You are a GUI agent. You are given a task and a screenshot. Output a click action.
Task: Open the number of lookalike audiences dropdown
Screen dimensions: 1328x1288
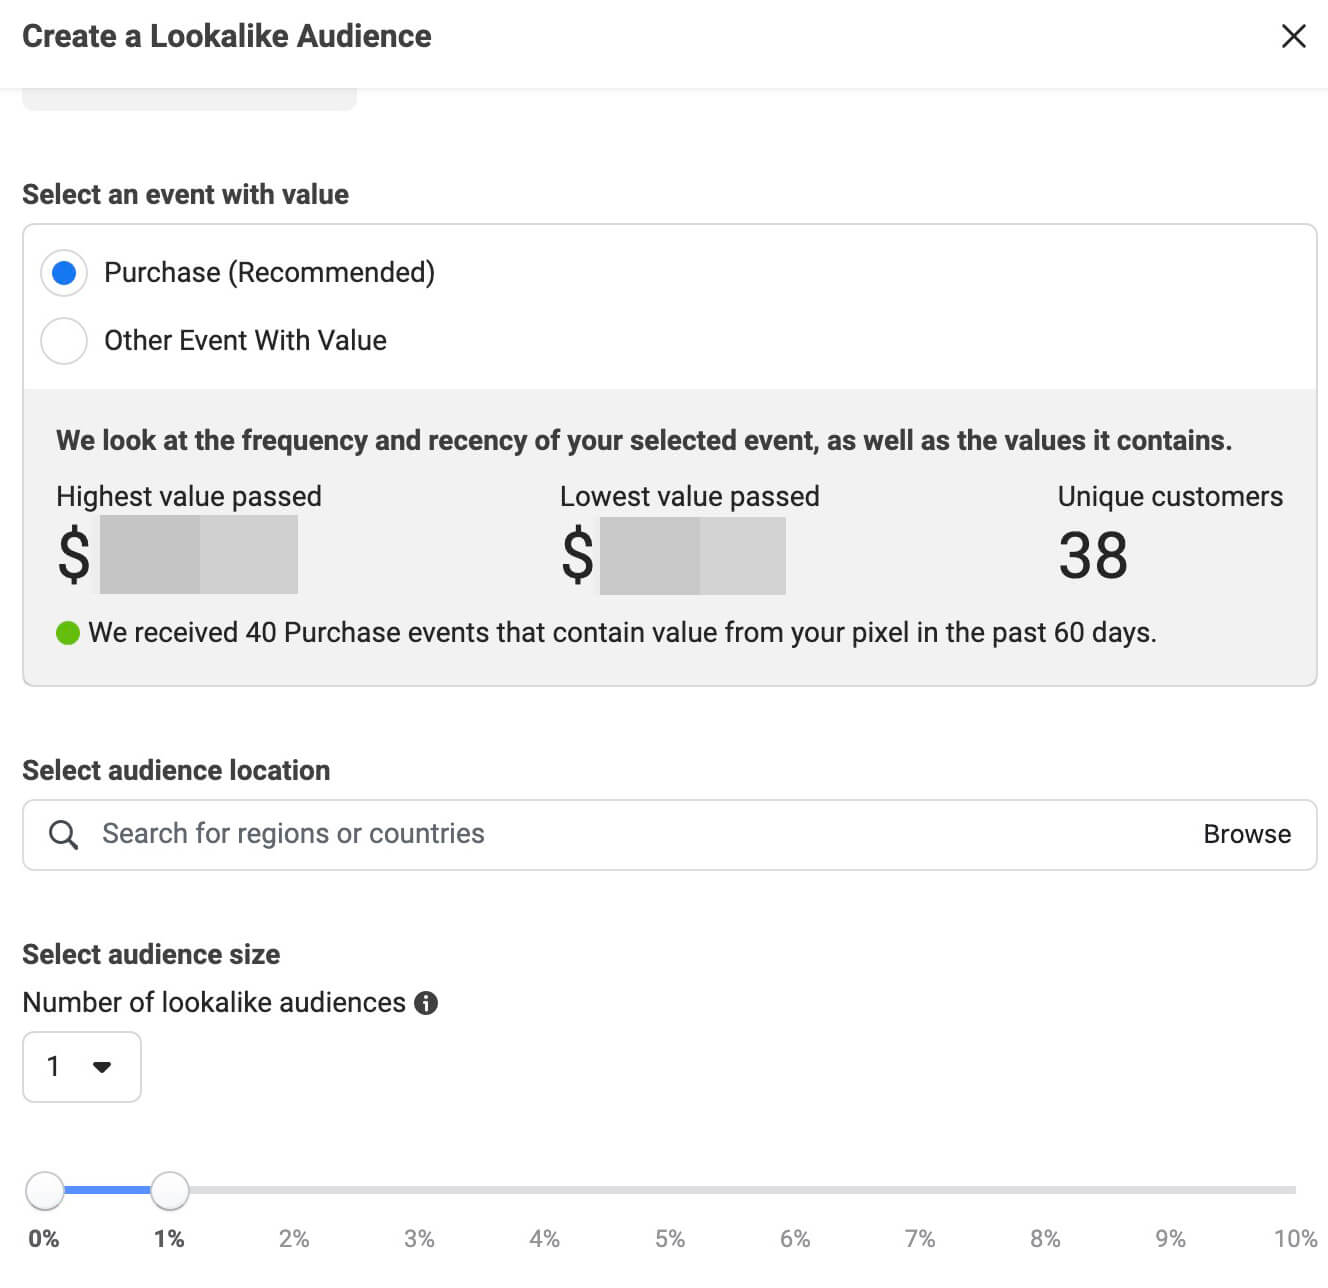[81, 1067]
